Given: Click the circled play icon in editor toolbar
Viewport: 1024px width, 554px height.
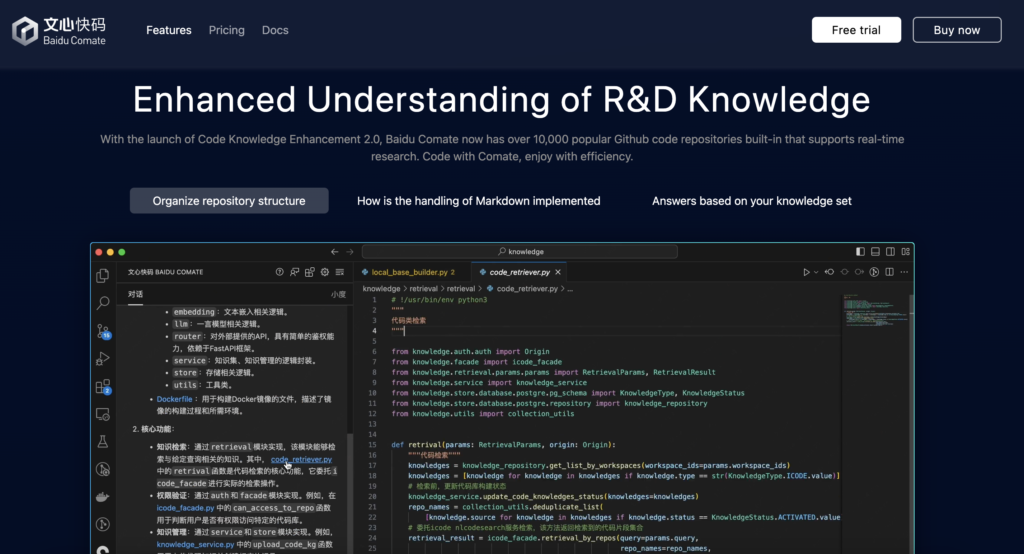Looking at the screenshot, I should [874, 272].
